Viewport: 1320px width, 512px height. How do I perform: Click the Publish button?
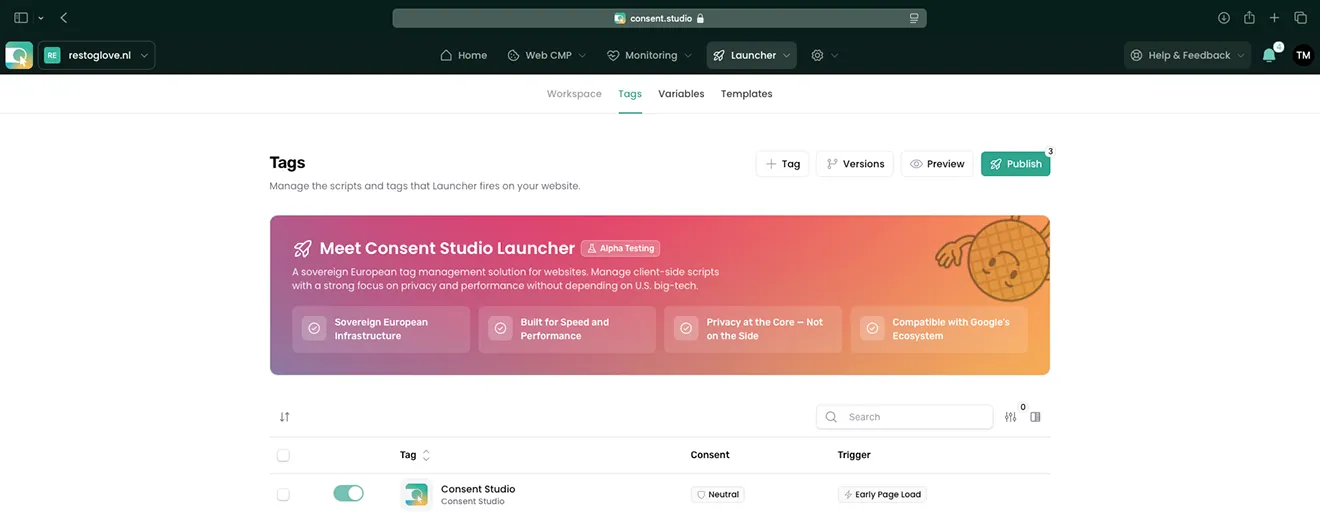coord(1015,164)
